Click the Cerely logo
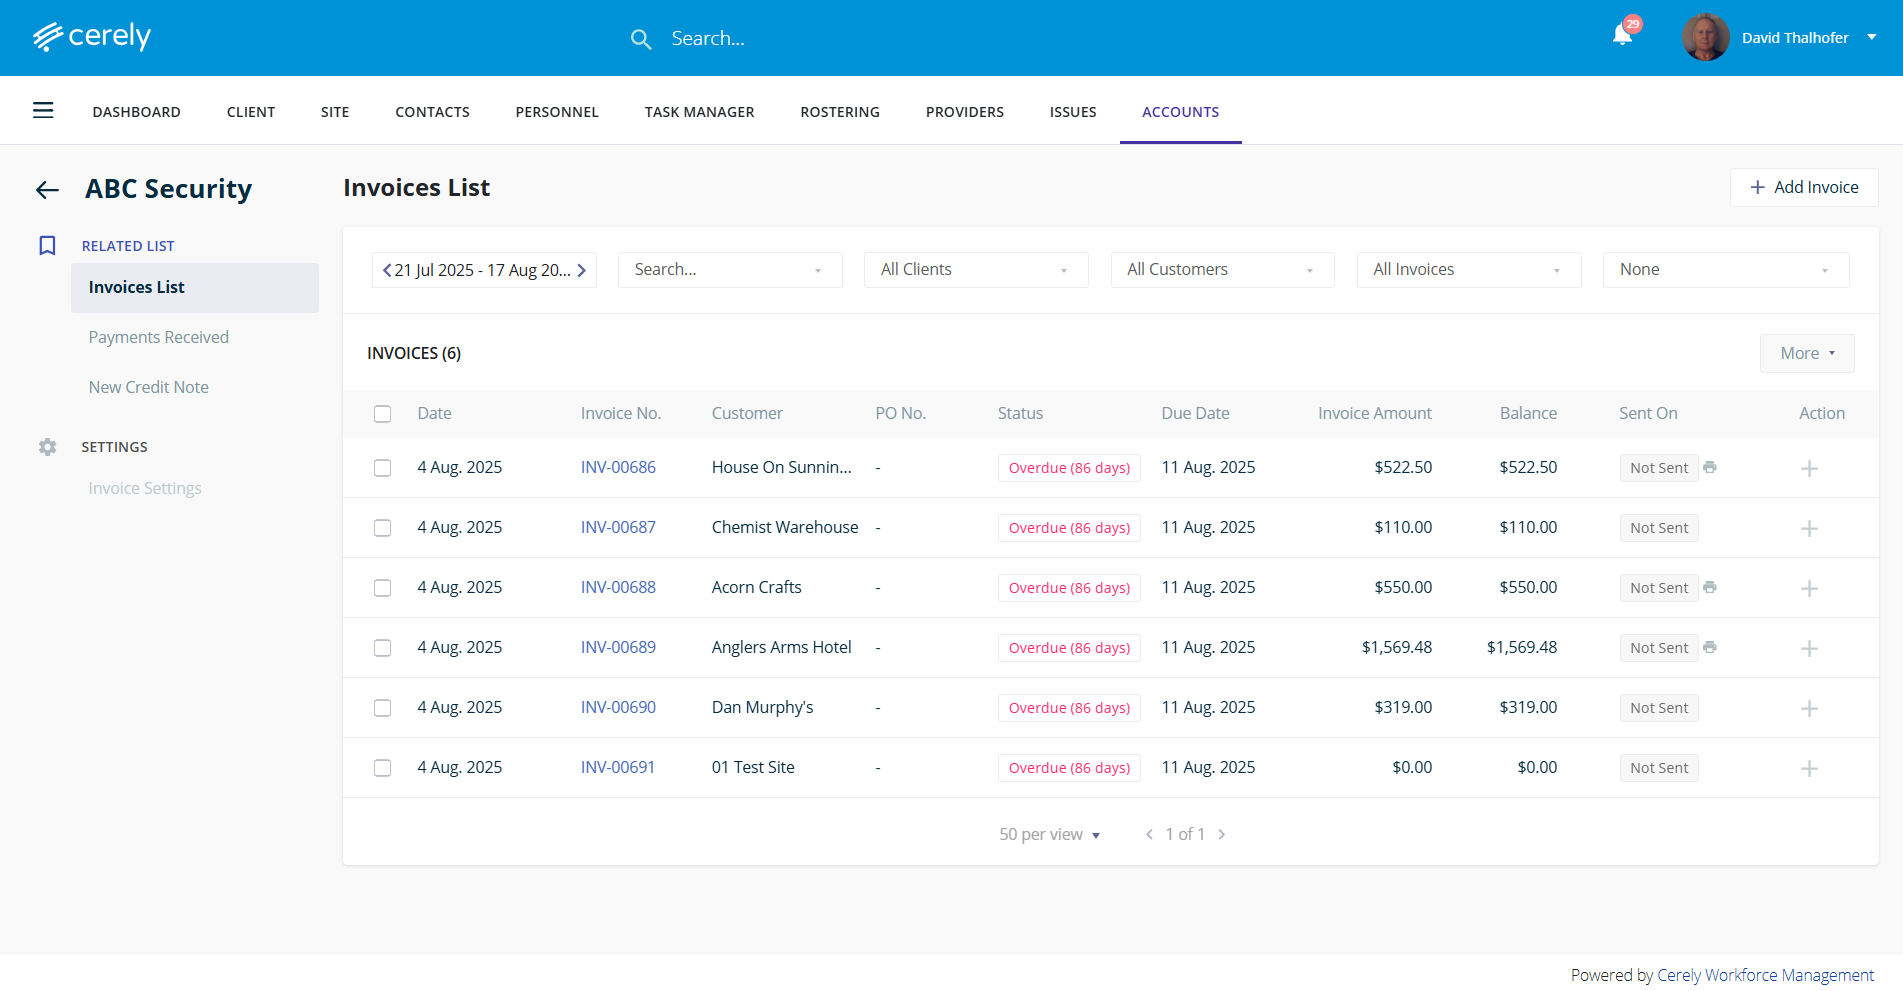 click(x=92, y=37)
